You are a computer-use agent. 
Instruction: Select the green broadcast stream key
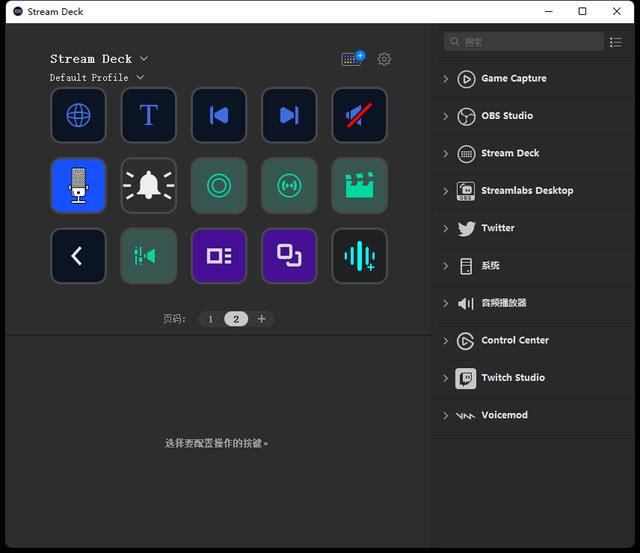[289, 186]
